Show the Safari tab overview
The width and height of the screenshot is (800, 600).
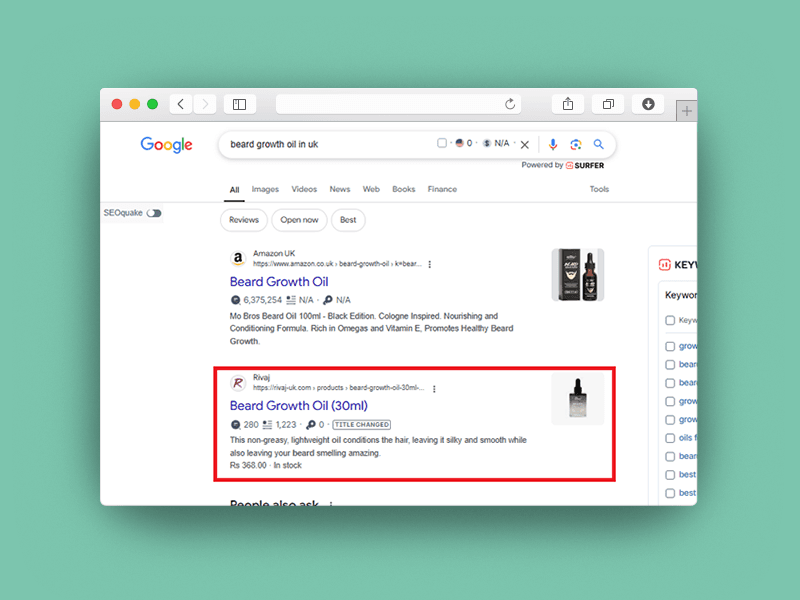pyautogui.click(x=608, y=104)
